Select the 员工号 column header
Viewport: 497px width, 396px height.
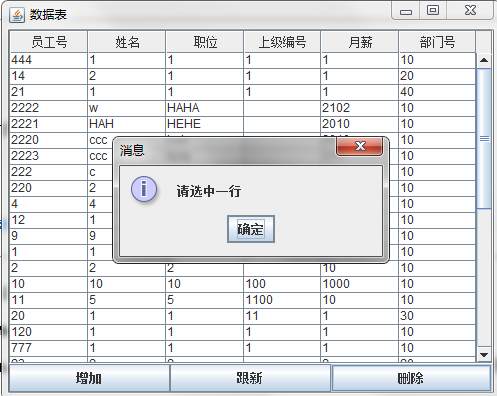pyautogui.click(x=49, y=42)
